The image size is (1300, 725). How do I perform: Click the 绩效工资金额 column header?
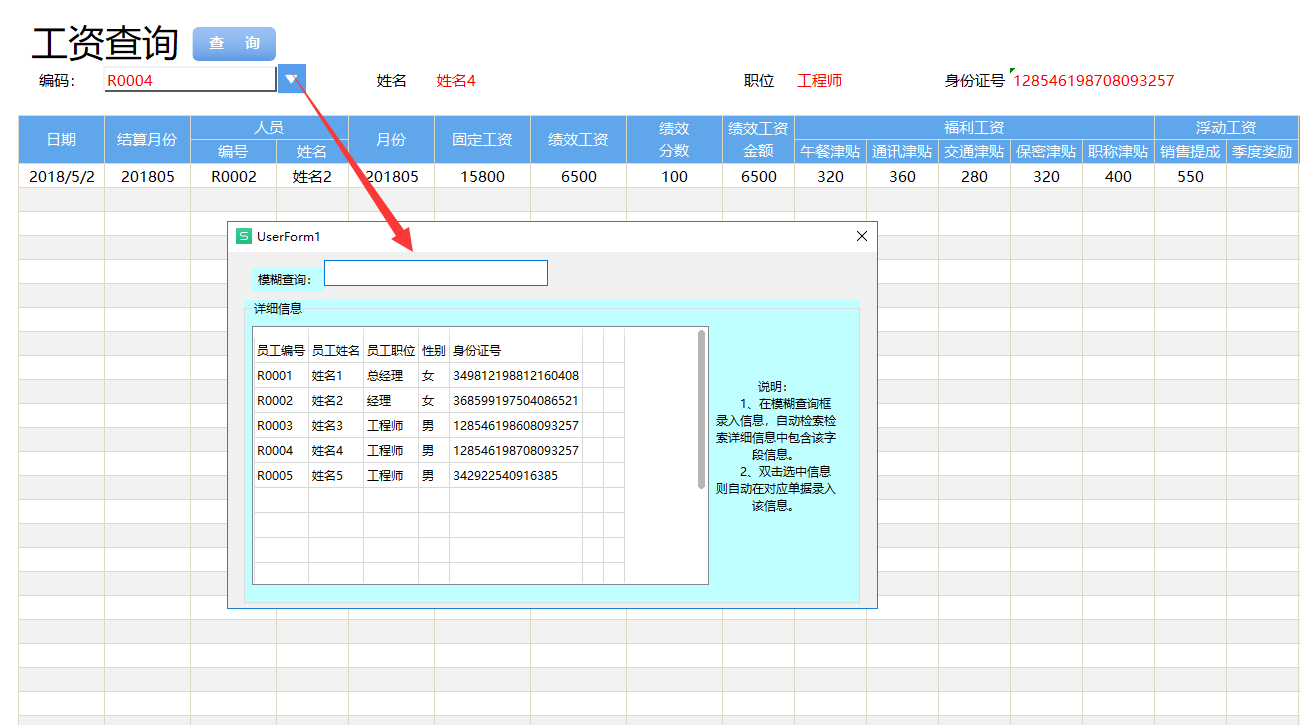click(x=759, y=140)
